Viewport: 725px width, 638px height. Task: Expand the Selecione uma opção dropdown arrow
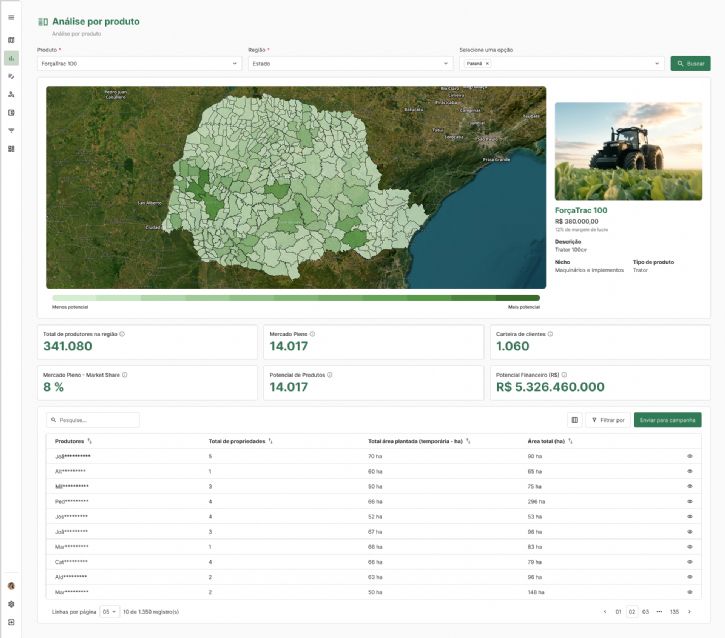(657, 64)
